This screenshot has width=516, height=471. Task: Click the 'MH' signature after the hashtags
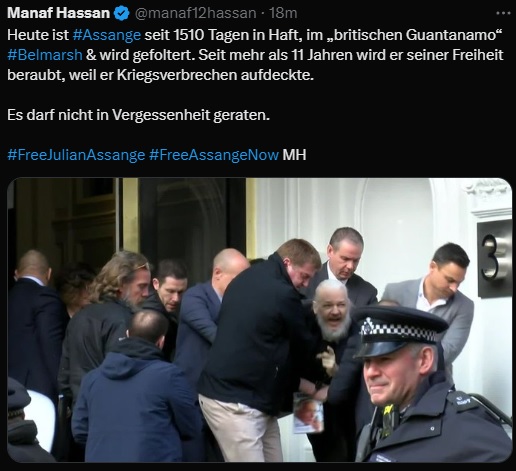coord(294,155)
